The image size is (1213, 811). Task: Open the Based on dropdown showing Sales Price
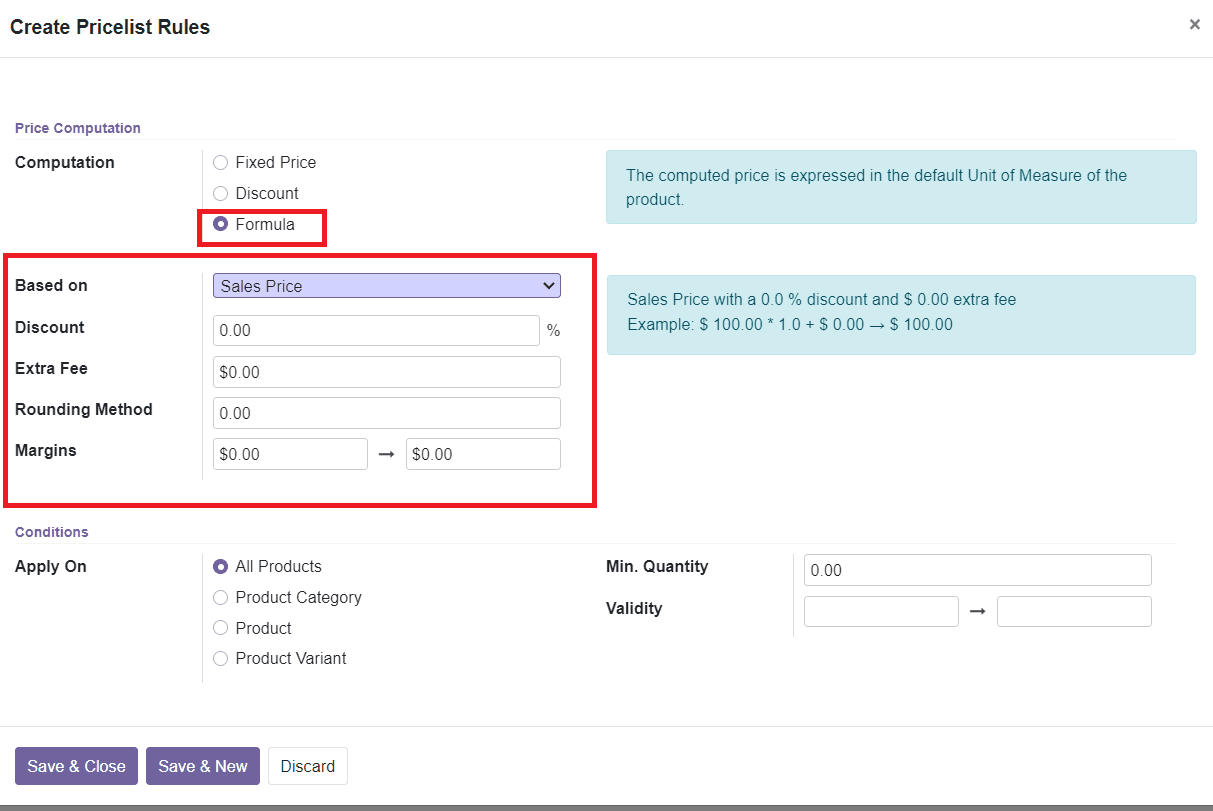tap(386, 285)
